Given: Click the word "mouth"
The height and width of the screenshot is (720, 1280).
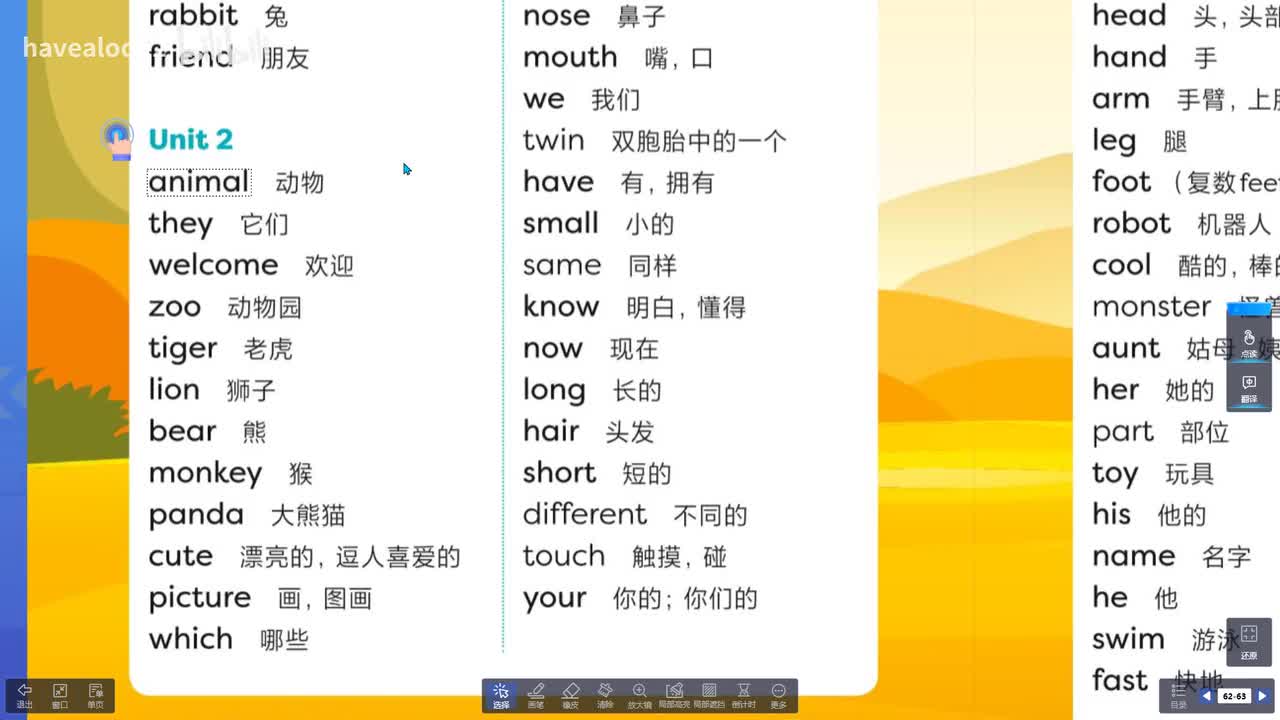Looking at the screenshot, I should pyautogui.click(x=570, y=57).
